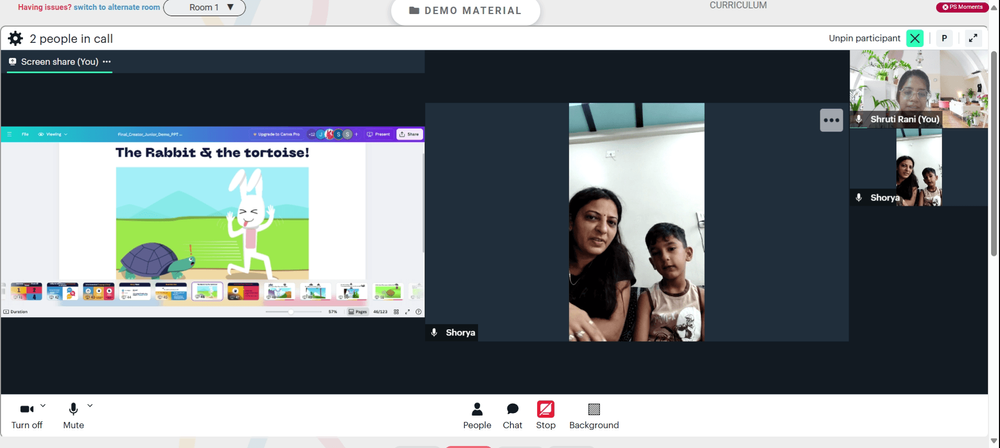The width and height of the screenshot is (1000, 448).
Task: Open more options on Screen share tab
Action: click(107, 62)
